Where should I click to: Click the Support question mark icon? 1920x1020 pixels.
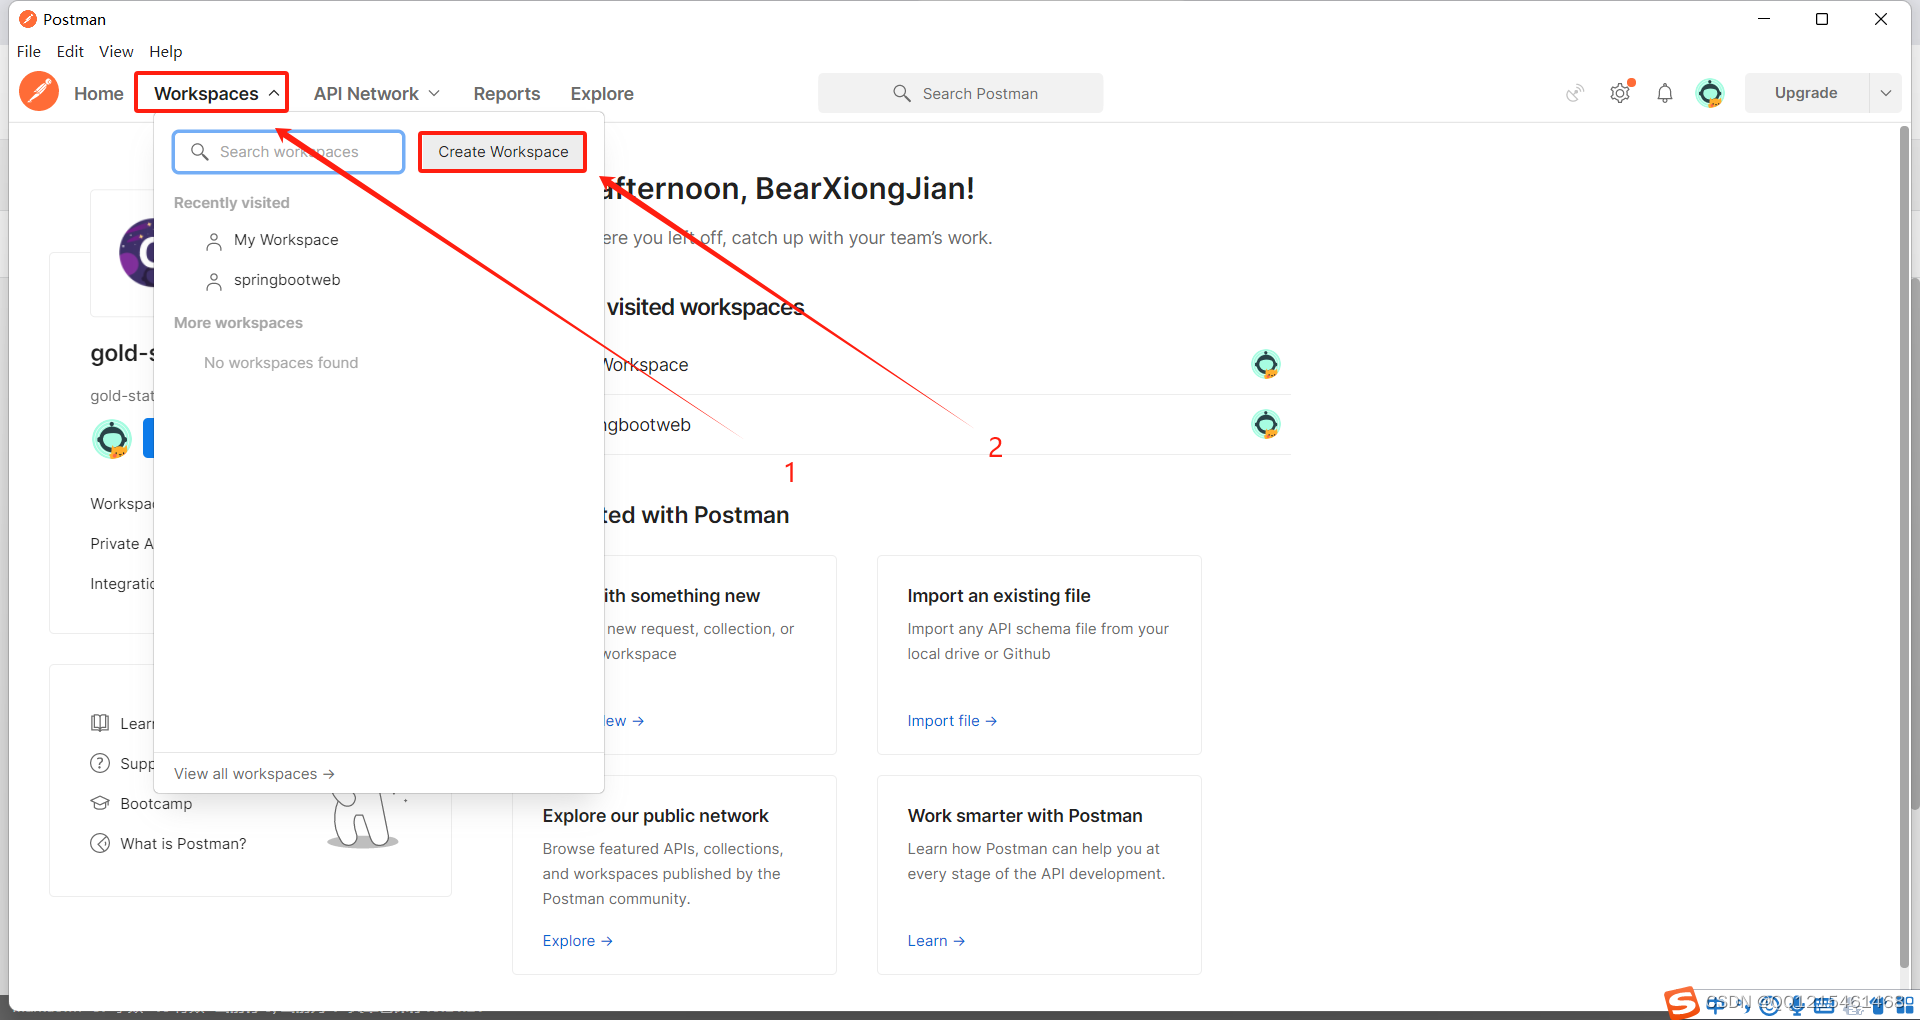(x=100, y=763)
